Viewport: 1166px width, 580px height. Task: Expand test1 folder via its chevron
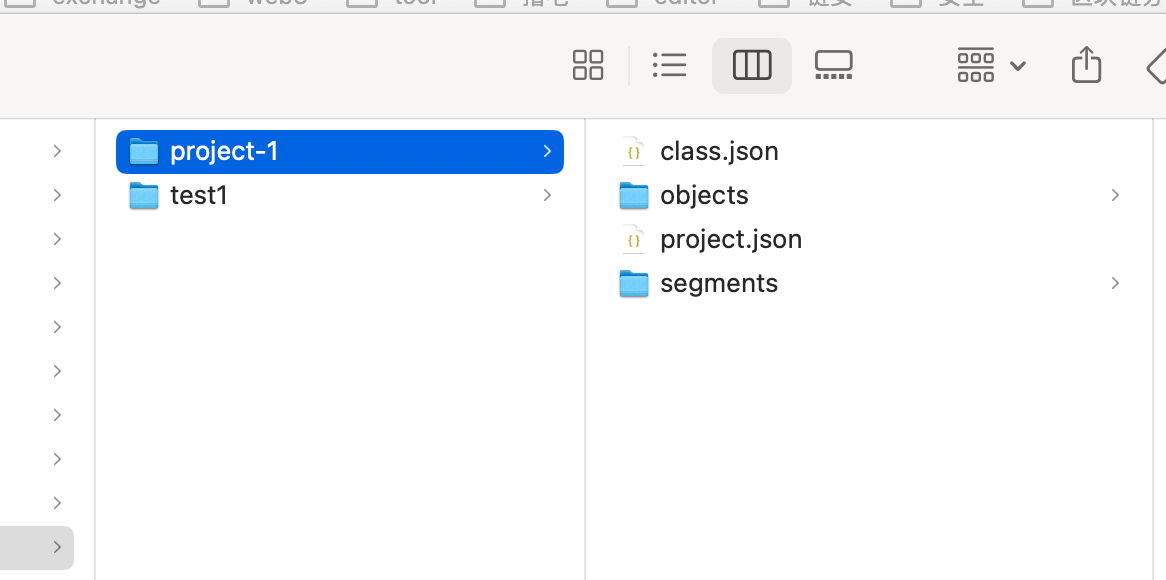pyautogui.click(x=547, y=195)
